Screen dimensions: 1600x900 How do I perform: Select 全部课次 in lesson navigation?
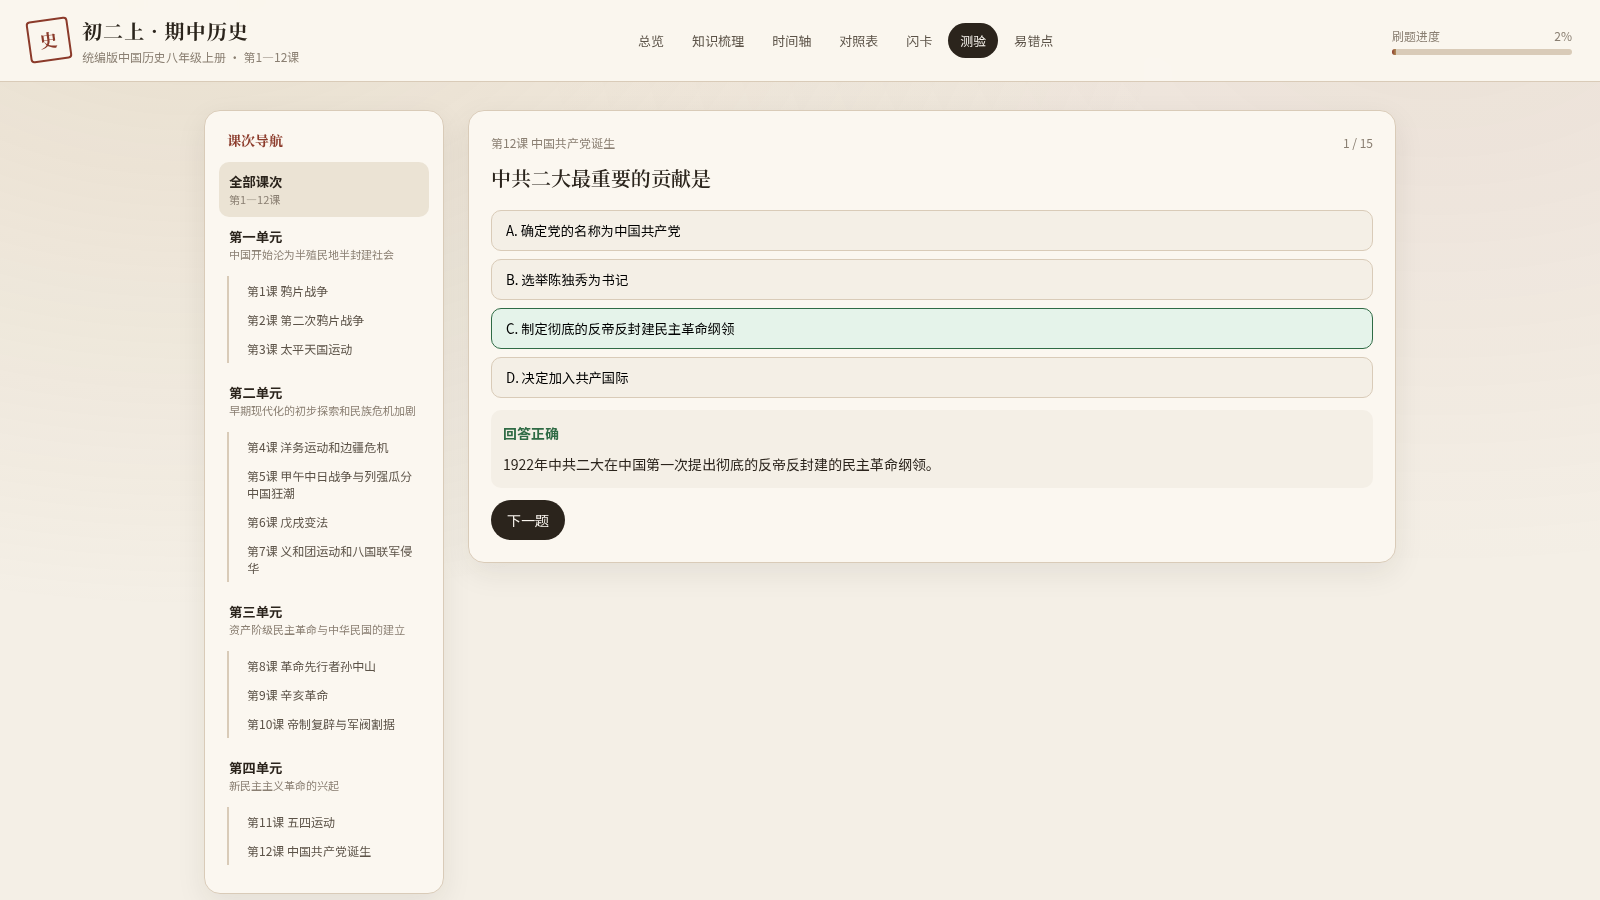[324, 190]
